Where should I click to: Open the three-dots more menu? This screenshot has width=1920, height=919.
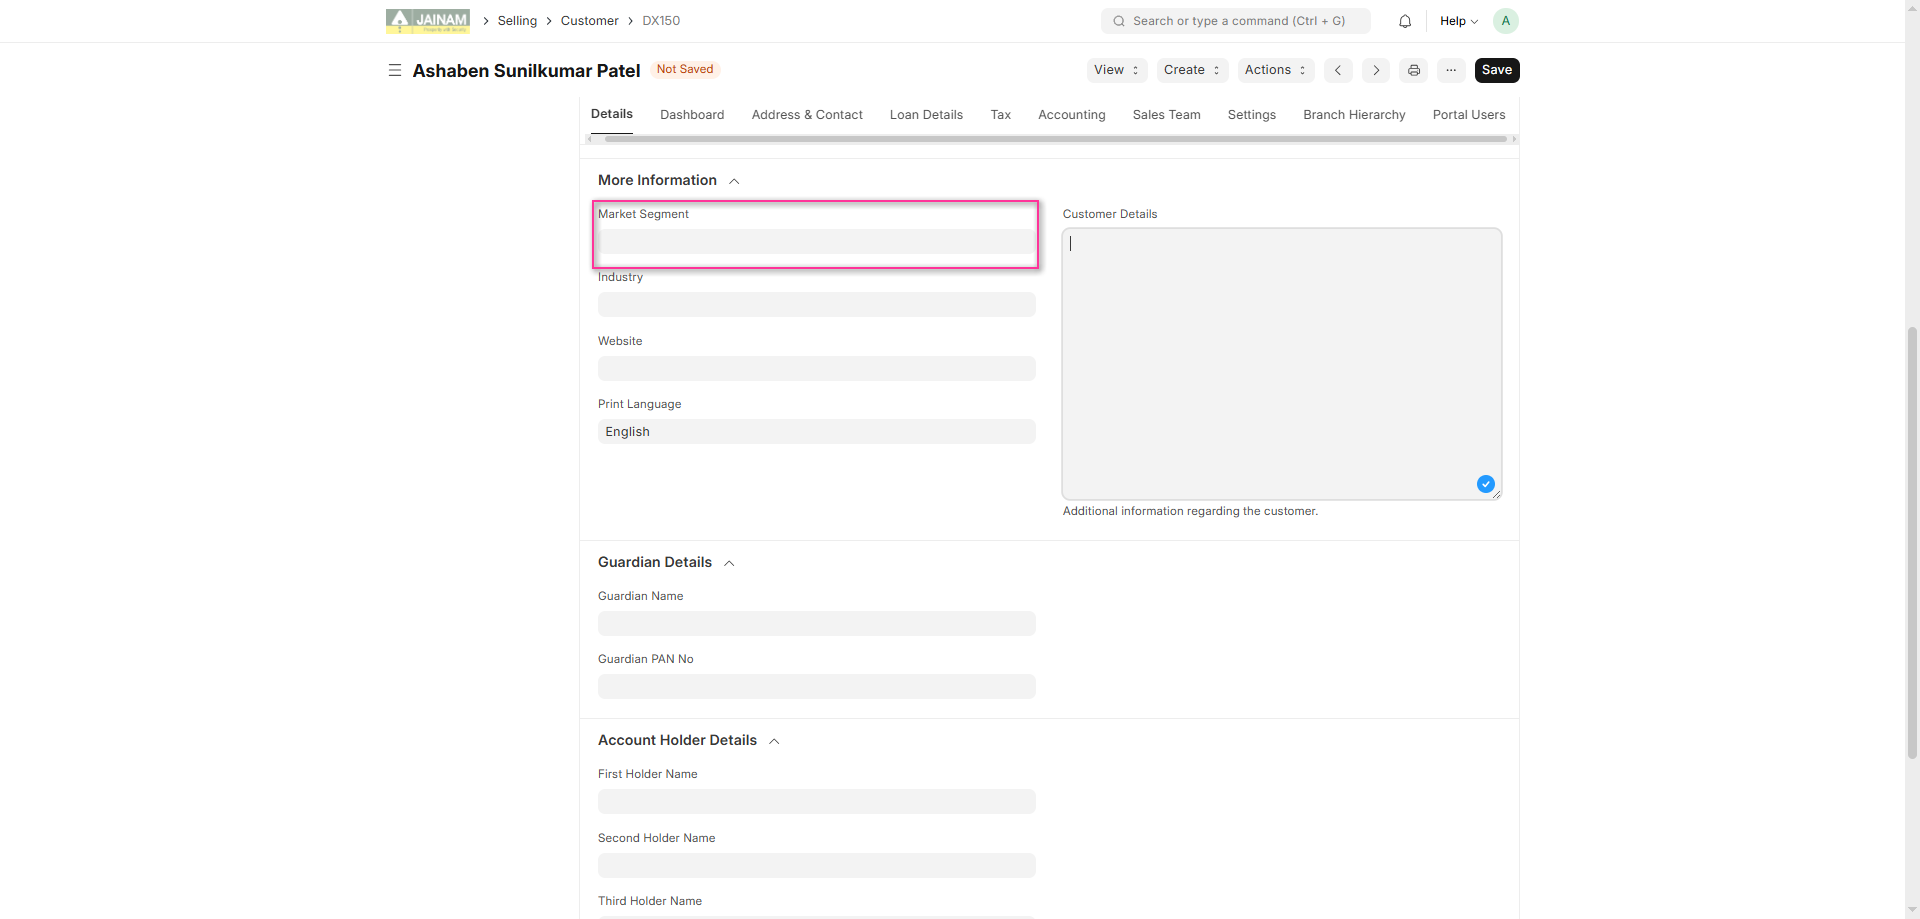[x=1451, y=70]
